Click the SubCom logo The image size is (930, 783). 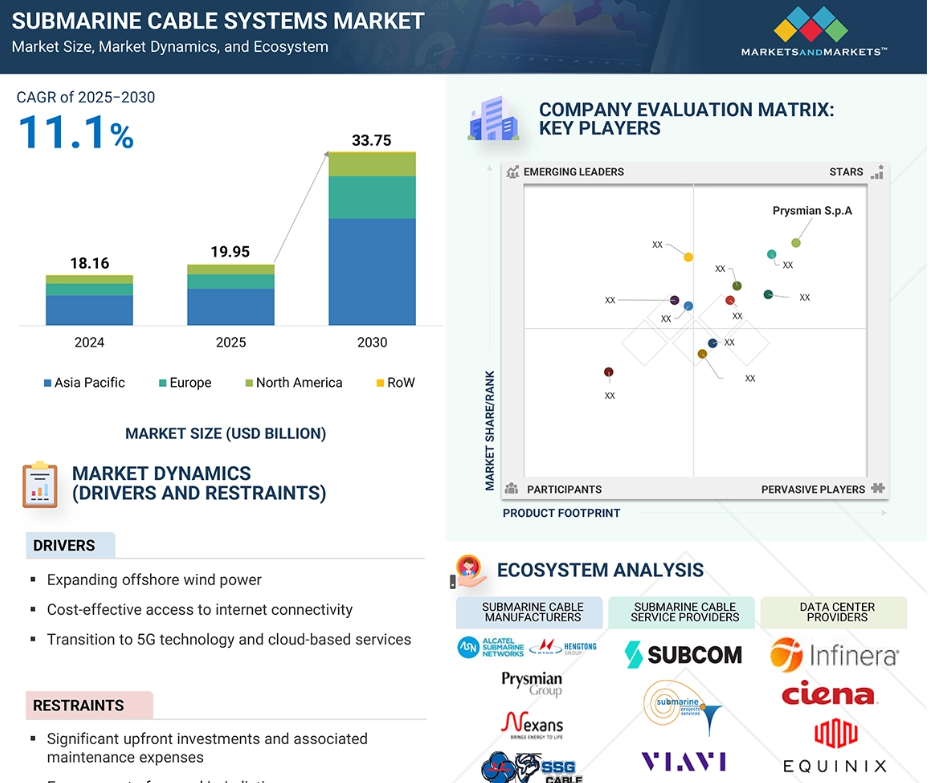coord(683,655)
